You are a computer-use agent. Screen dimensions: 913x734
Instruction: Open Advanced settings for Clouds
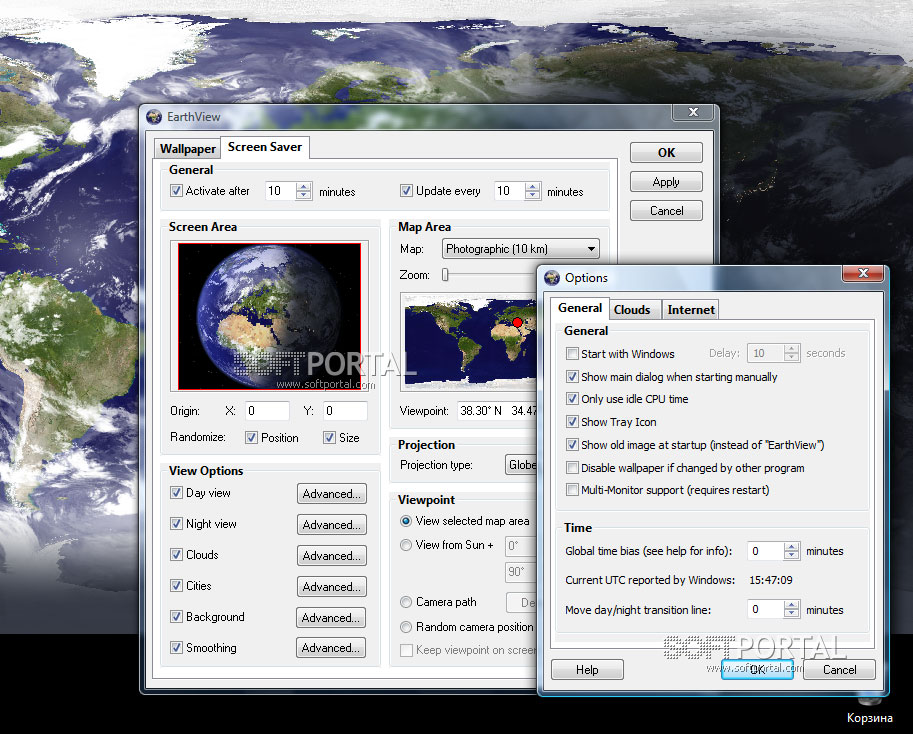[x=331, y=555]
